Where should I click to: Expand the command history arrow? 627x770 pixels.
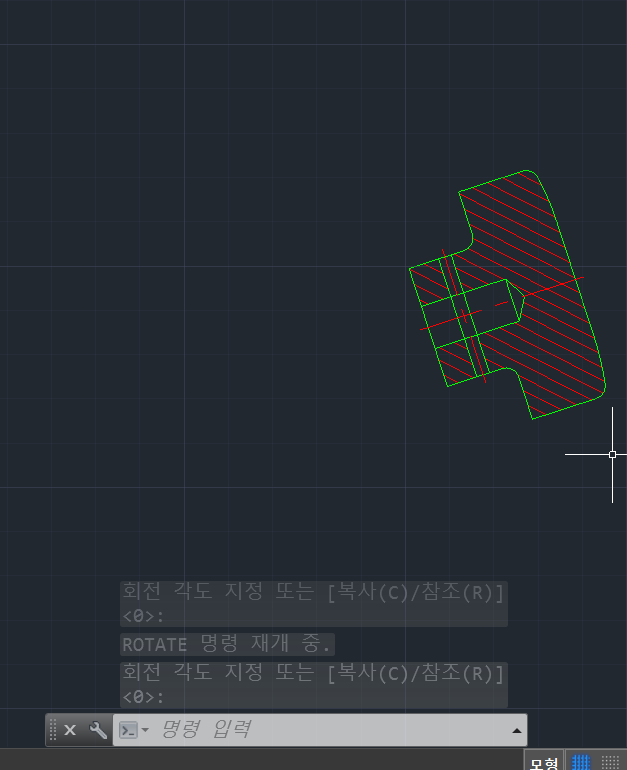tap(517, 731)
